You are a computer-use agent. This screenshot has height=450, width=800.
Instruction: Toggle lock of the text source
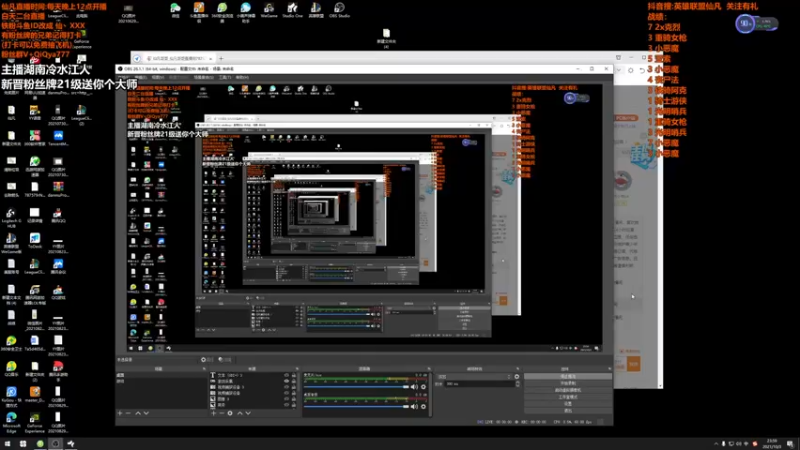293,375
